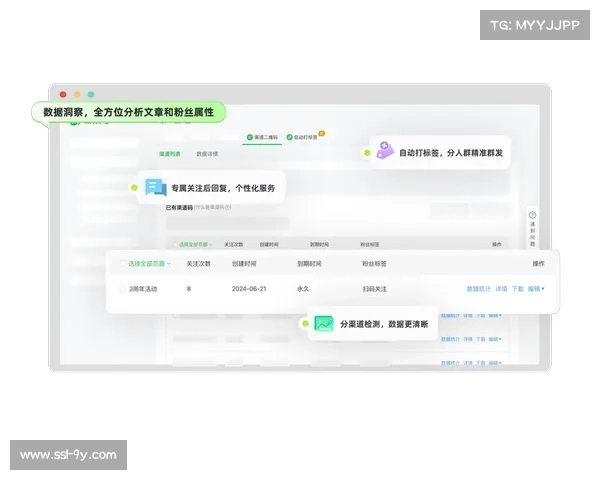Image resolution: width=600 pixels, height=480 pixels.
Task: Click the 数据洞察，全方位分析文章和粉丝属性 green banner
Action: click(129, 112)
